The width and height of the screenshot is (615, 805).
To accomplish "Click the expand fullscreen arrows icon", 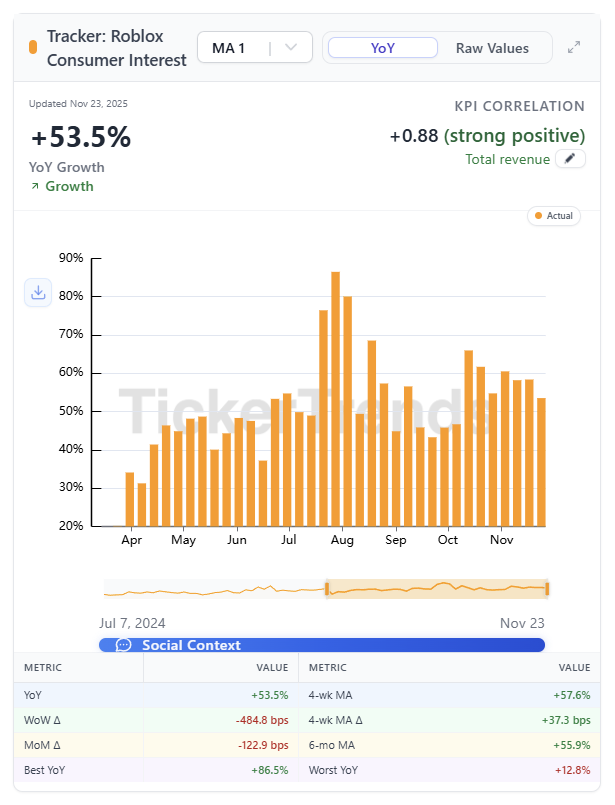I will [x=574, y=47].
